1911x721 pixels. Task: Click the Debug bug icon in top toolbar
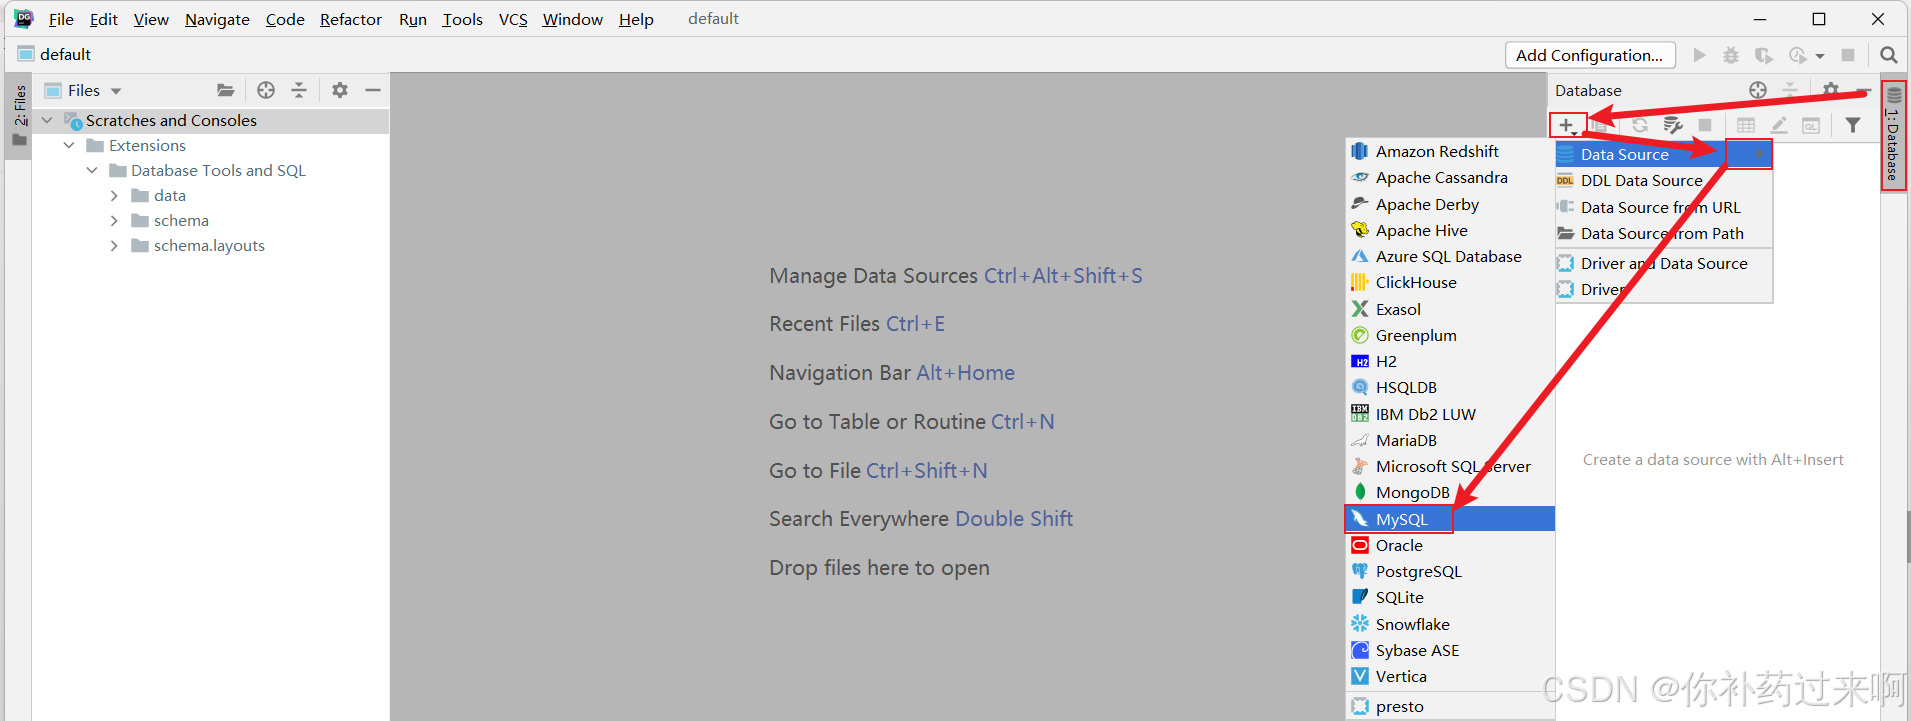1731,55
